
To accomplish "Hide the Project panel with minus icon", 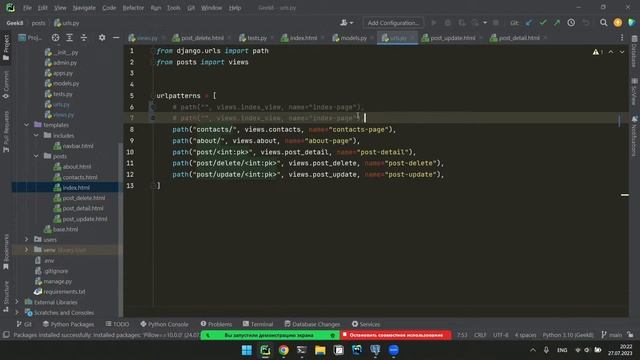I will (x=116, y=38).
